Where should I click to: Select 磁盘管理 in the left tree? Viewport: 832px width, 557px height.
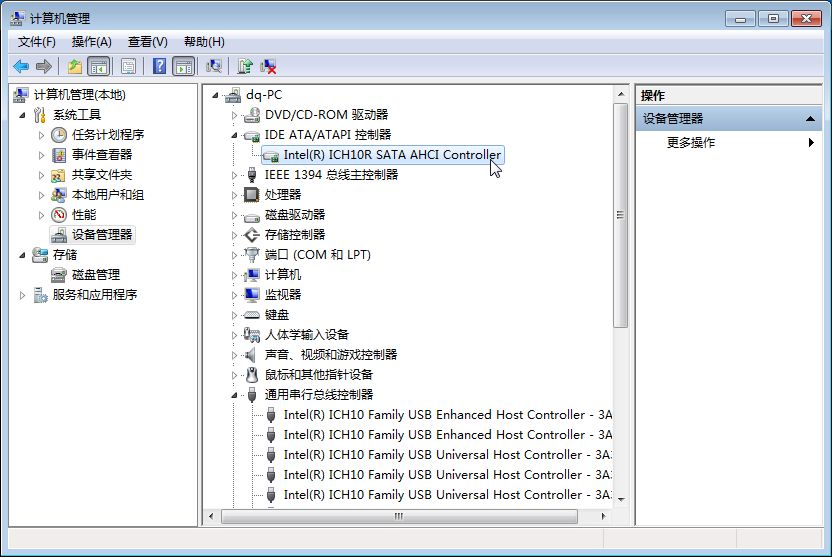96,275
